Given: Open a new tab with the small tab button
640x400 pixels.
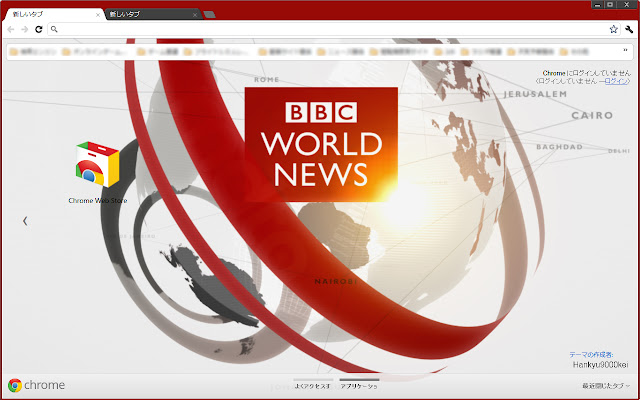Looking at the screenshot, I should click(x=209, y=15).
